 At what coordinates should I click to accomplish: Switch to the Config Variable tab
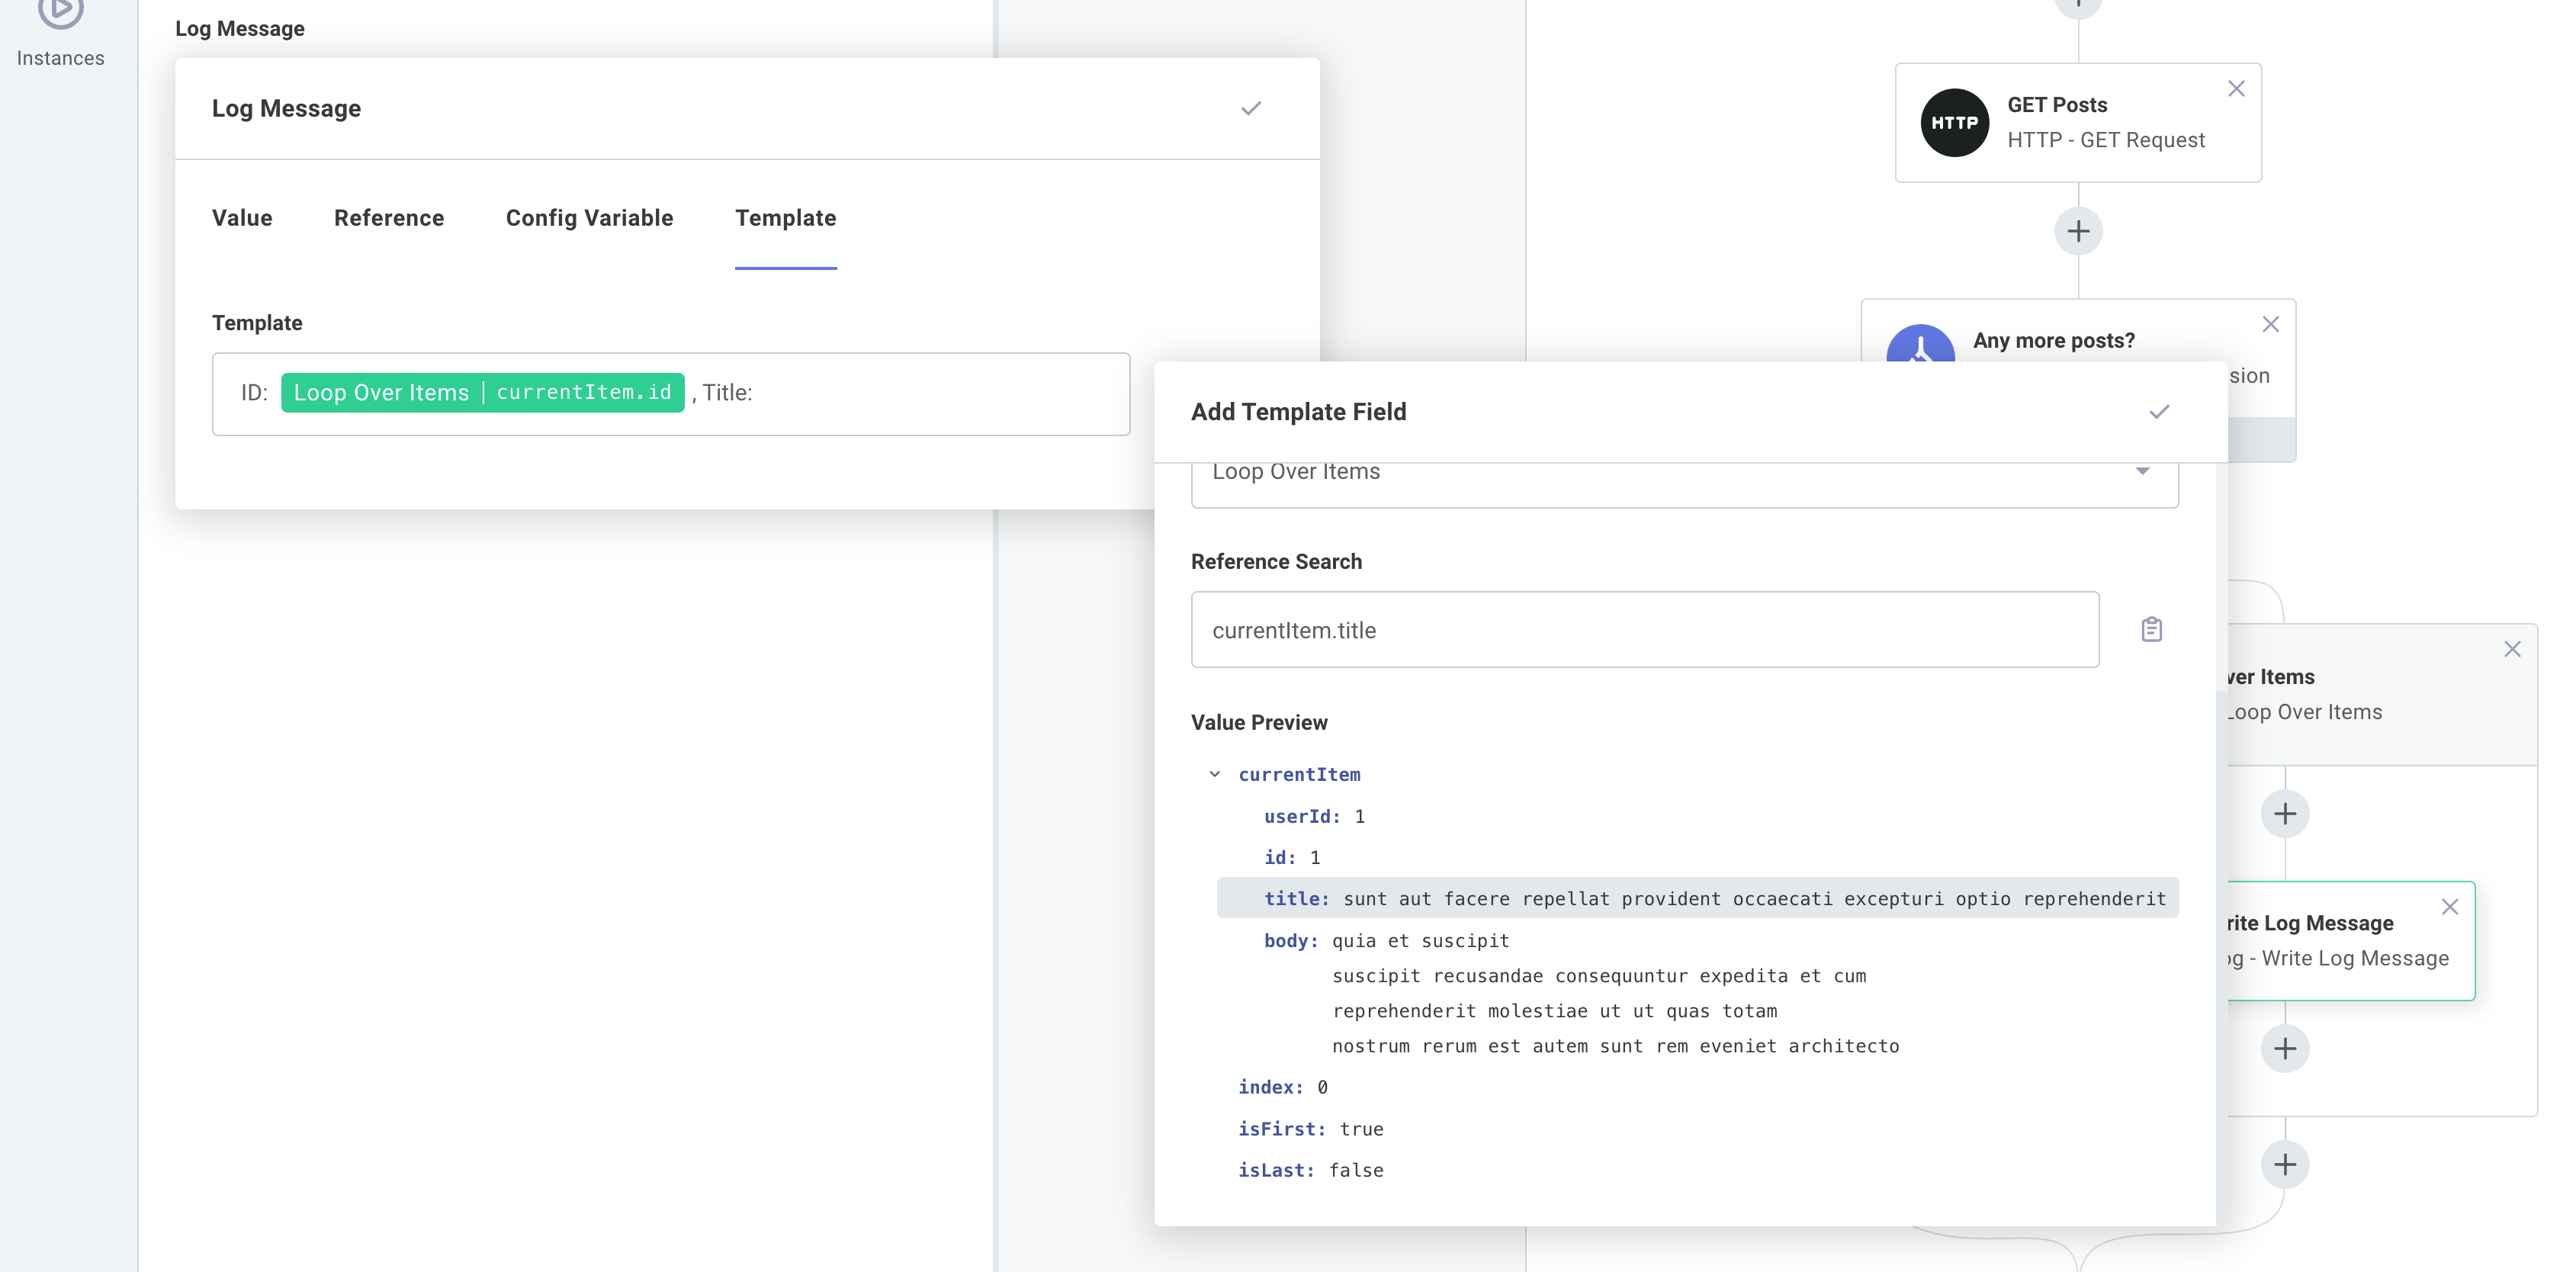coord(589,218)
